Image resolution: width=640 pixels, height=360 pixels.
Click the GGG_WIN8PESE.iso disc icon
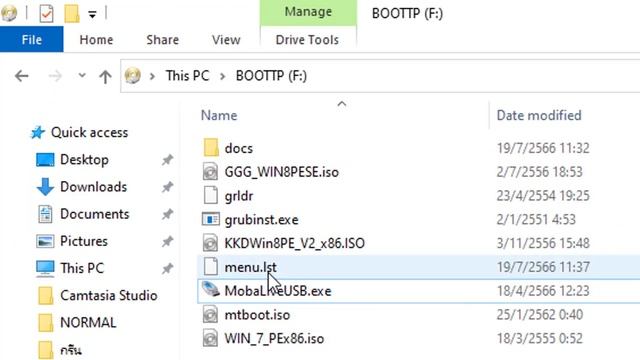(211, 171)
